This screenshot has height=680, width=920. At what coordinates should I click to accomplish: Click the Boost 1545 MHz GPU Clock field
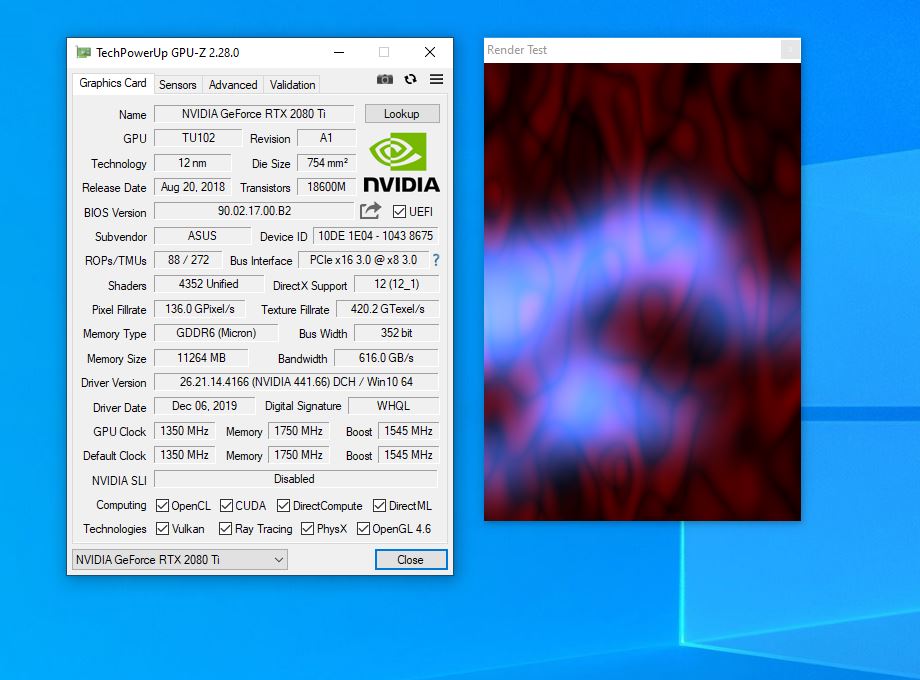pyautogui.click(x=408, y=431)
